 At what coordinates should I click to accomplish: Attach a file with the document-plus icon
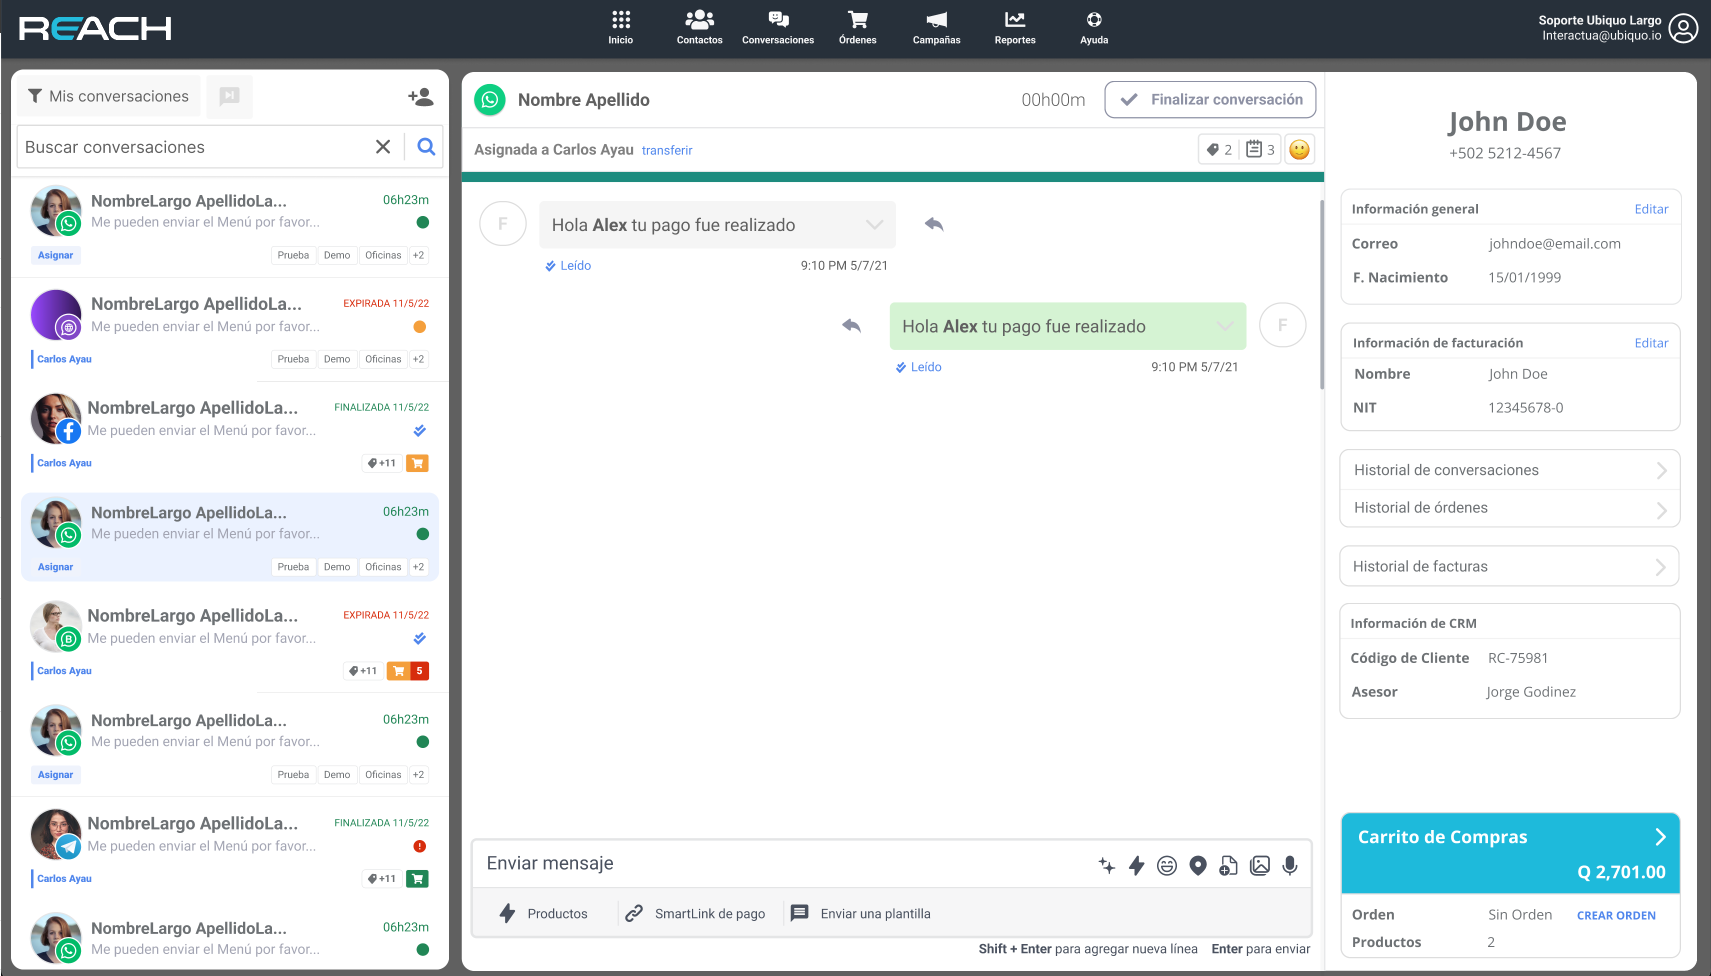coord(1228,866)
